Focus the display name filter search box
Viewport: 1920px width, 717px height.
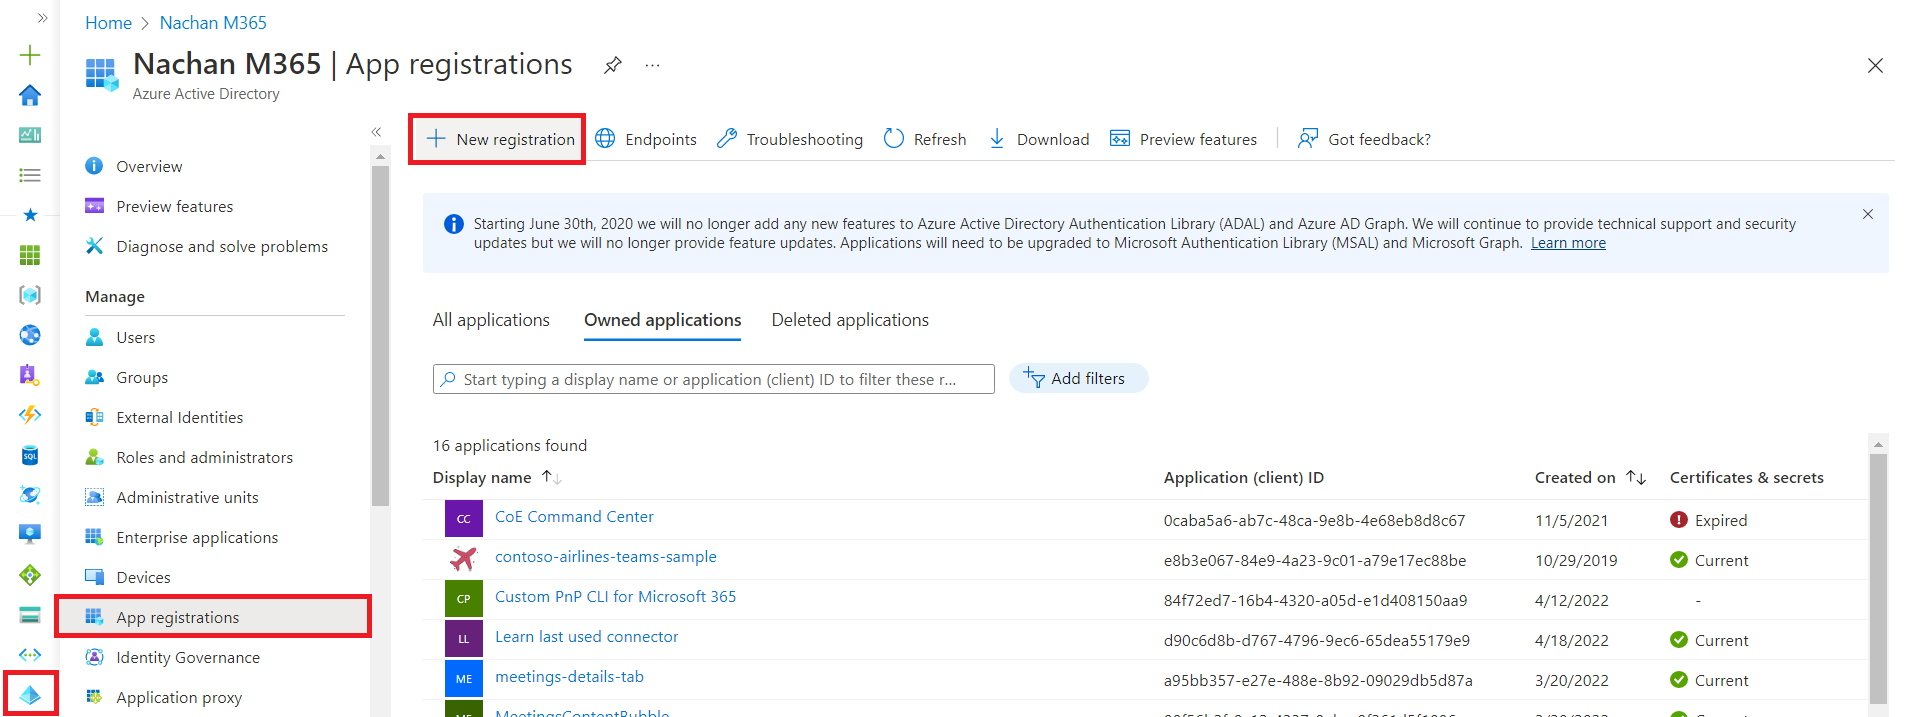point(713,380)
